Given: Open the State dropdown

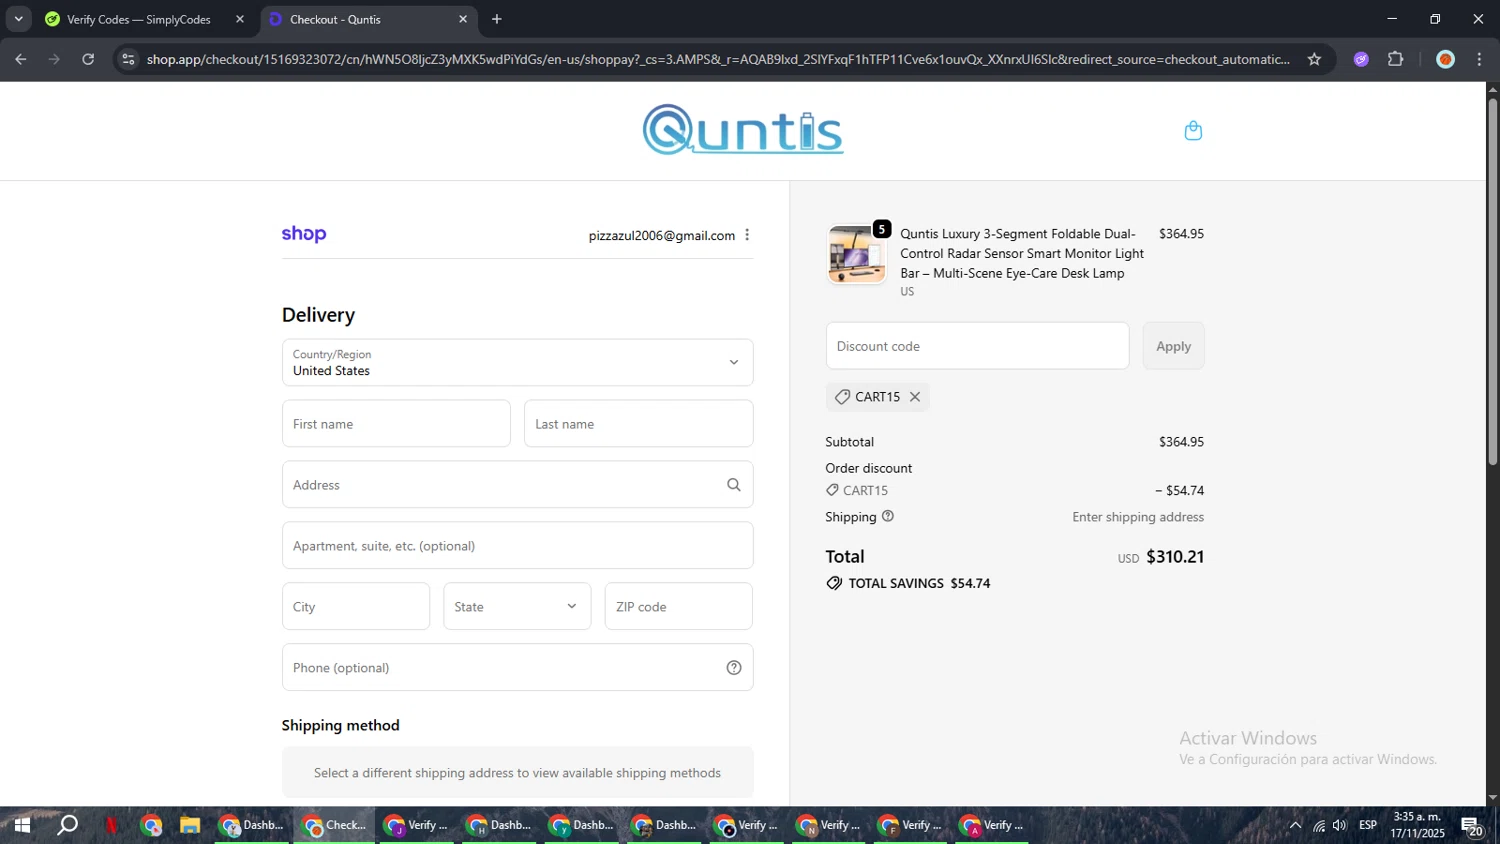Looking at the screenshot, I should (517, 606).
